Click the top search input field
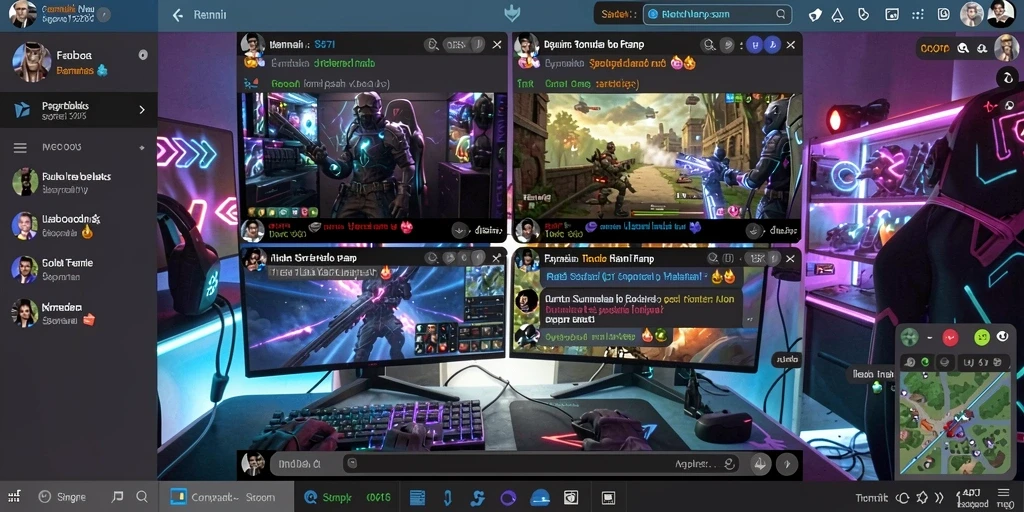This screenshot has height=512, width=1024. [x=717, y=14]
